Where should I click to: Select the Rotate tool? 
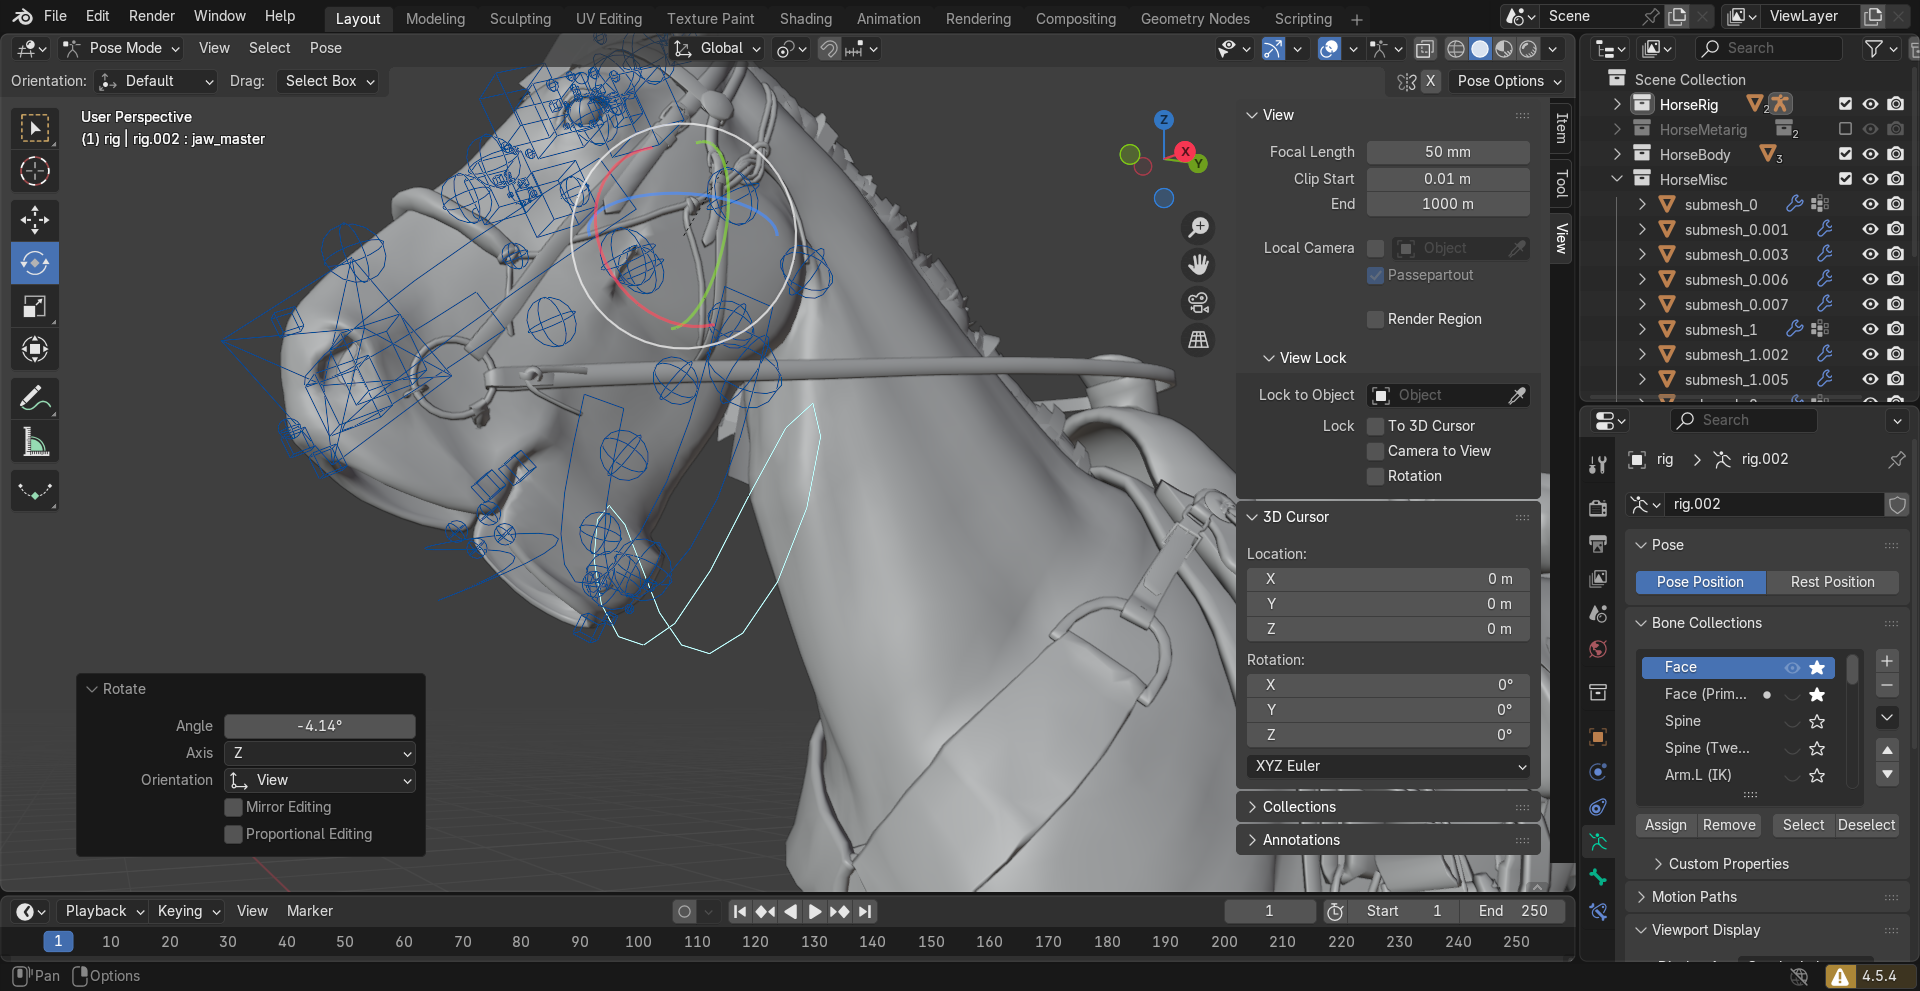coord(35,263)
